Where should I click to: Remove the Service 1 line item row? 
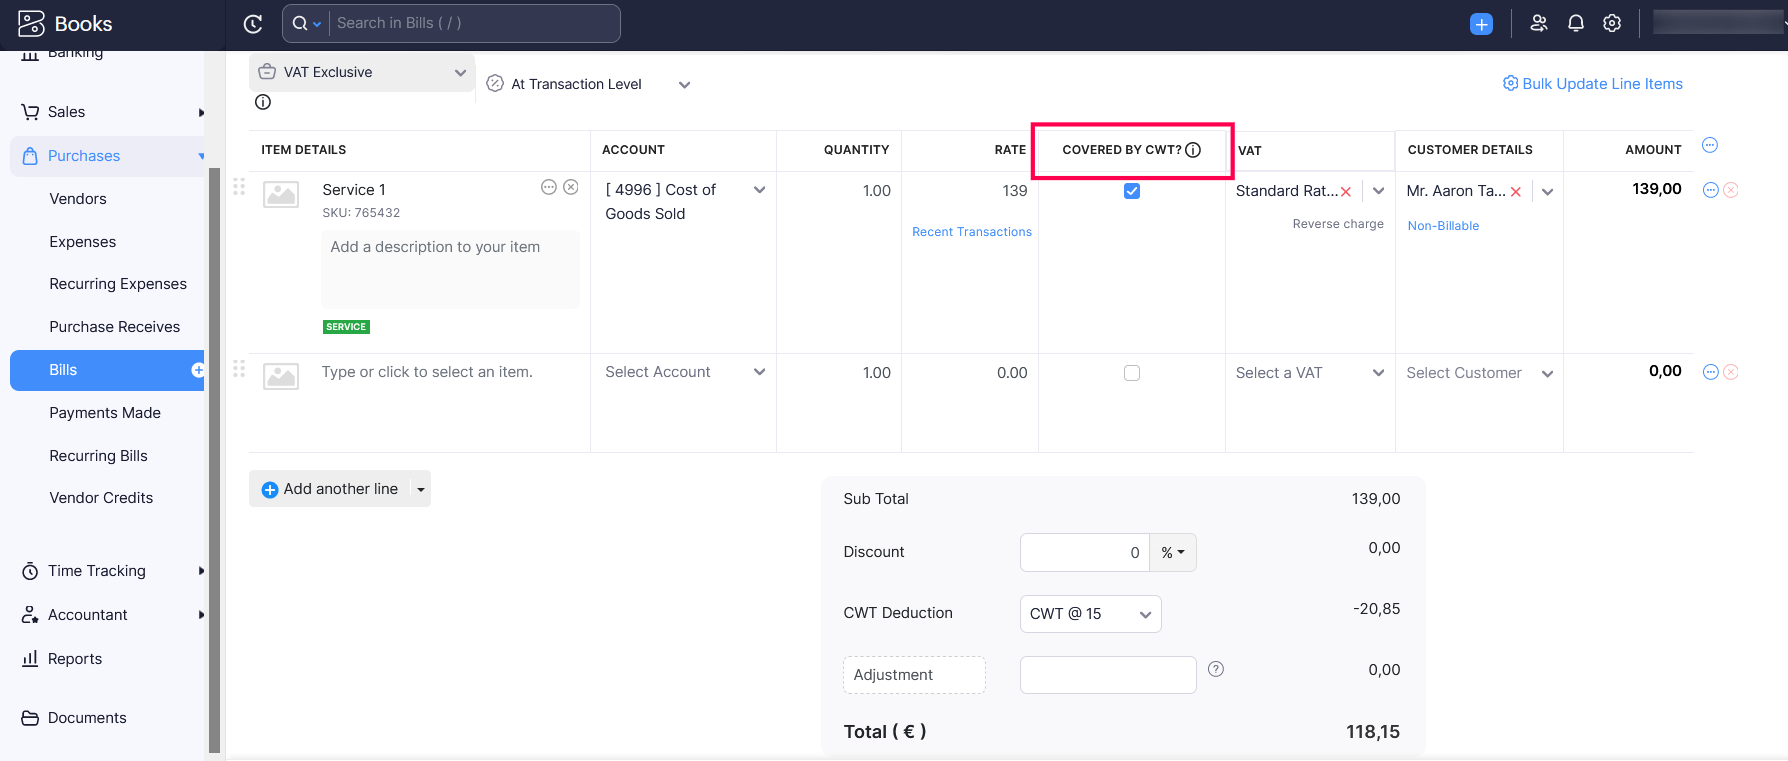coord(1731,190)
